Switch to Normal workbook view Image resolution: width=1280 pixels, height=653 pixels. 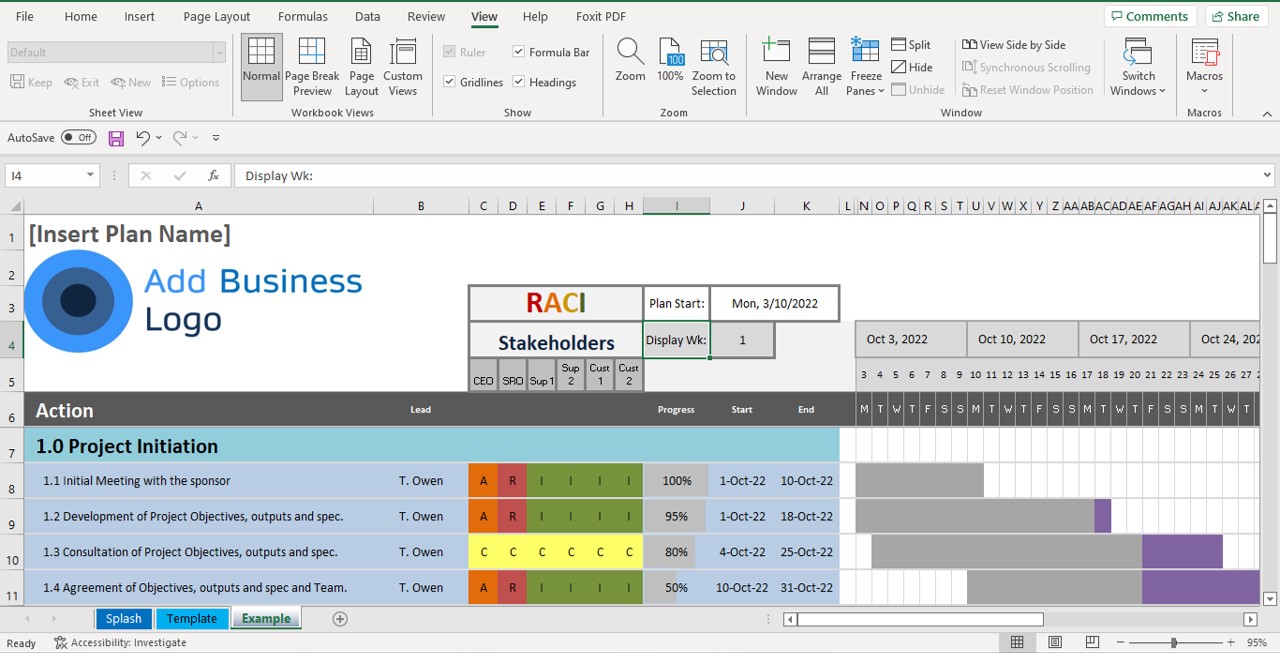coord(261,67)
